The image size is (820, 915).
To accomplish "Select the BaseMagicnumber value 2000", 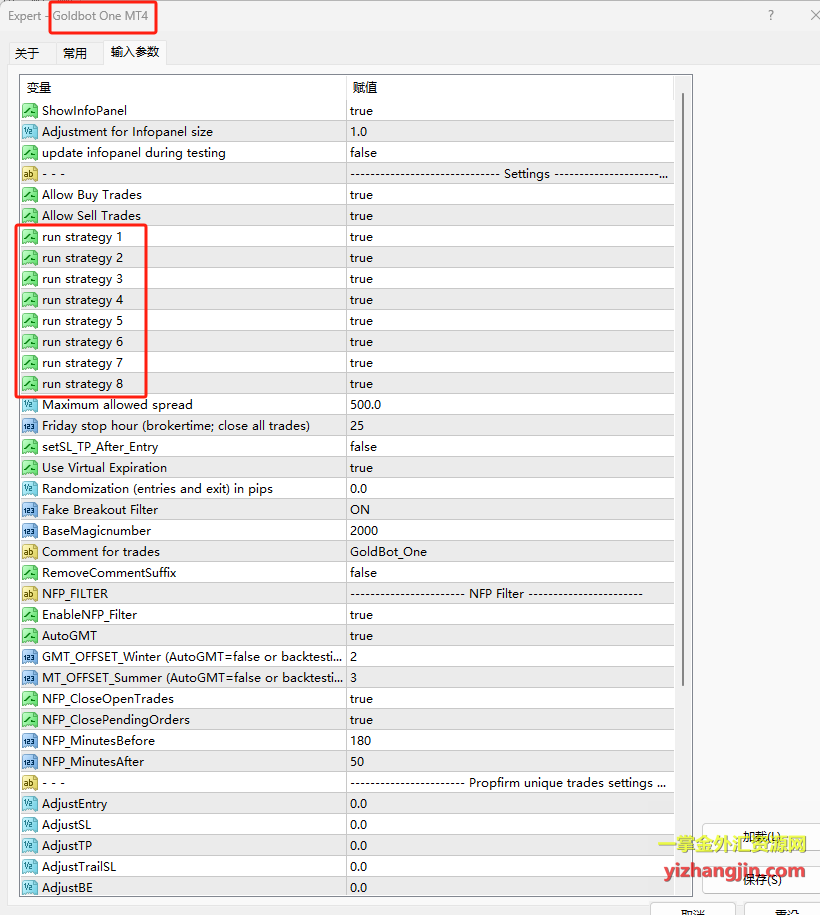I will pyautogui.click(x=364, y=530).
